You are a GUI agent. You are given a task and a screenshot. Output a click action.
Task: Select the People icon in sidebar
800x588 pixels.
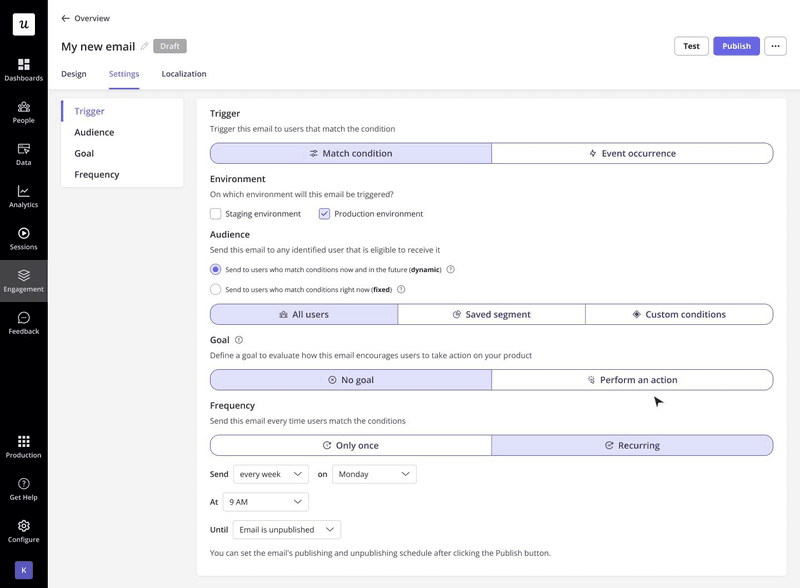coord(22,113)
